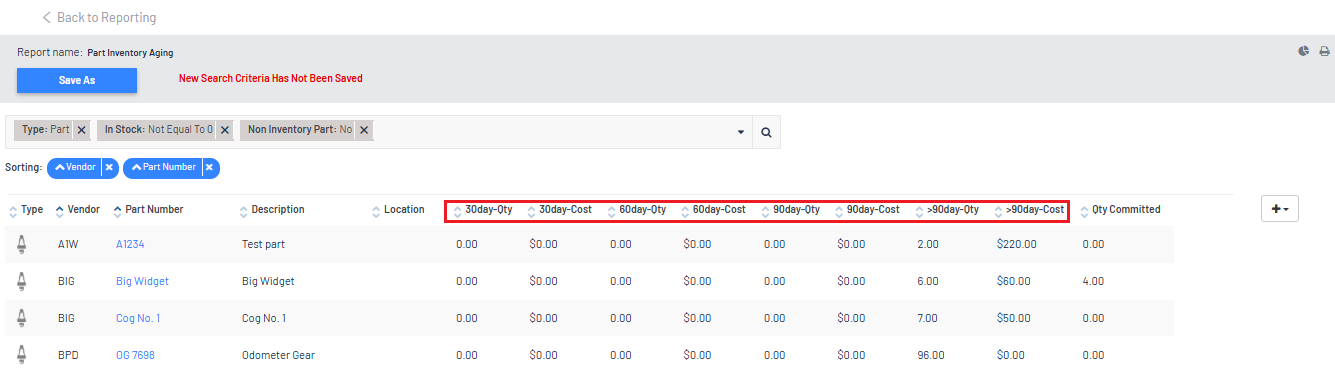Open the add column plus dropdown

pos(1279,209)
